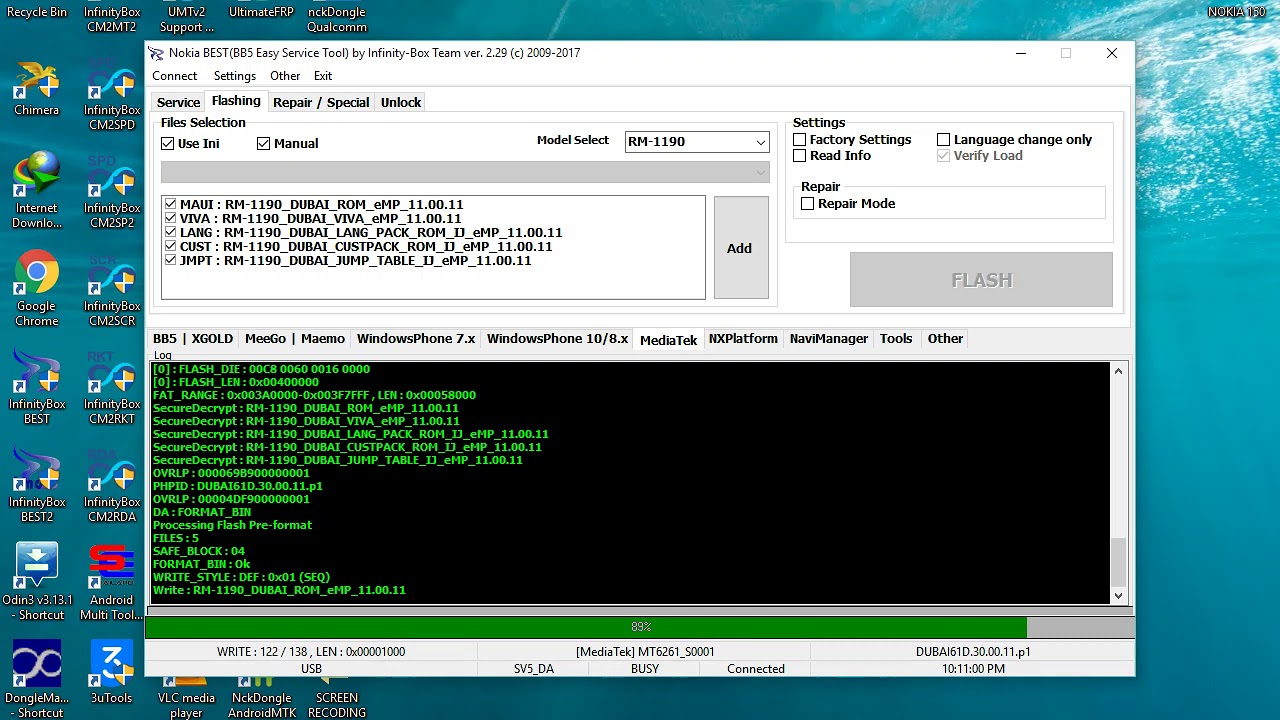Toggle the Use Ini checkbox

(168, 144)
